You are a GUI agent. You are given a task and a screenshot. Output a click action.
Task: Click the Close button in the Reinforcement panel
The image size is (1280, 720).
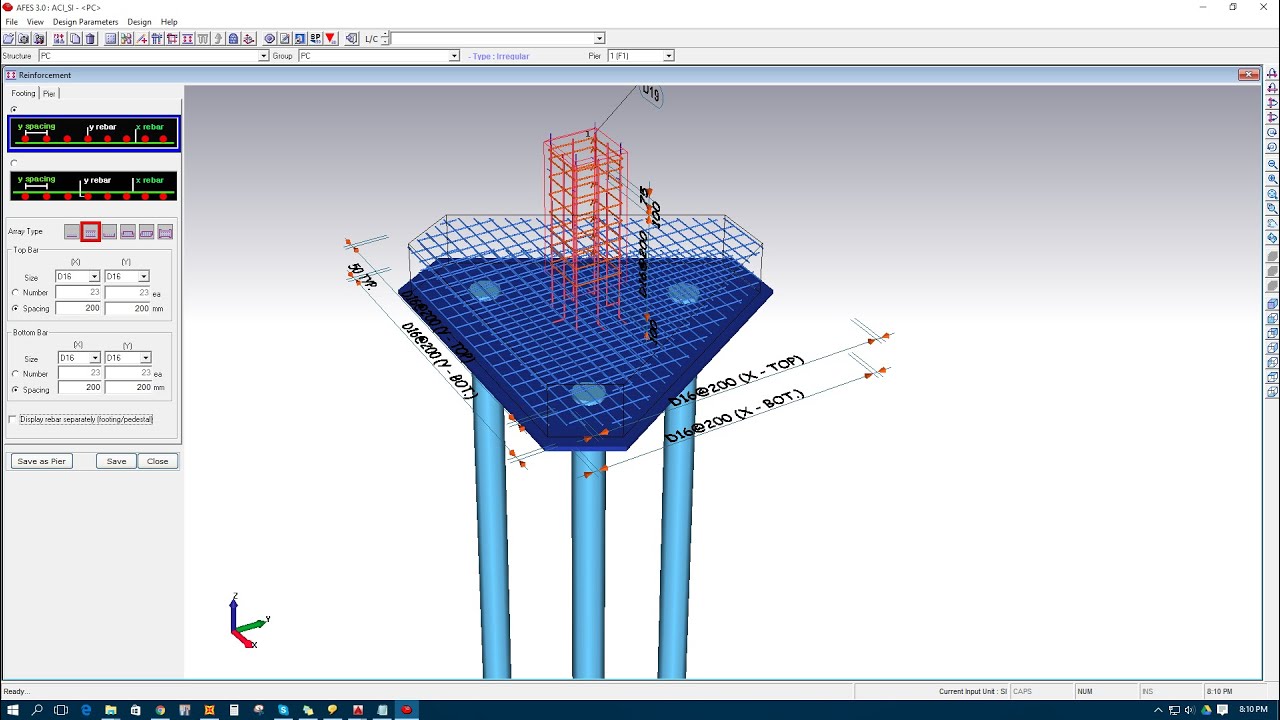(x=157, y=461)
